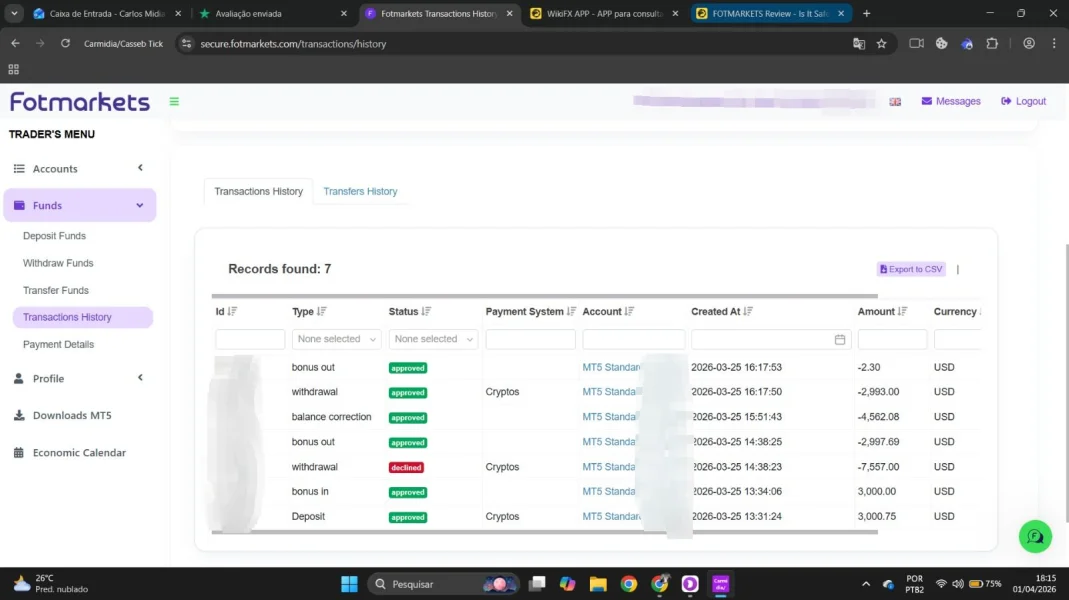Expand the Accounts menu section

[79, 169]
